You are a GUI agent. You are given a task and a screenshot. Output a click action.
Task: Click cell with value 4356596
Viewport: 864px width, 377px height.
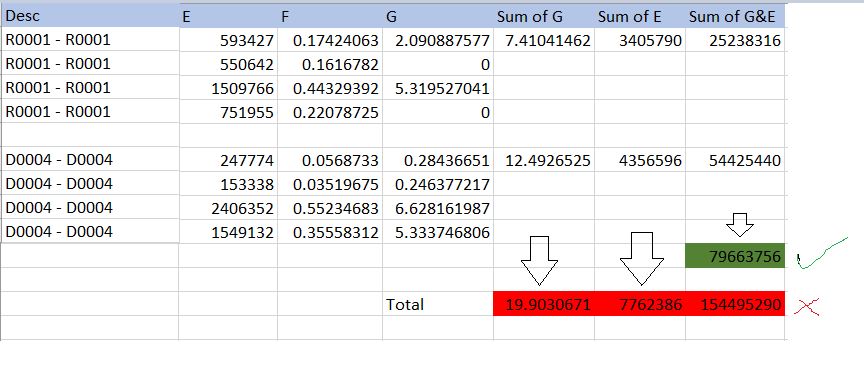point(640,160)
